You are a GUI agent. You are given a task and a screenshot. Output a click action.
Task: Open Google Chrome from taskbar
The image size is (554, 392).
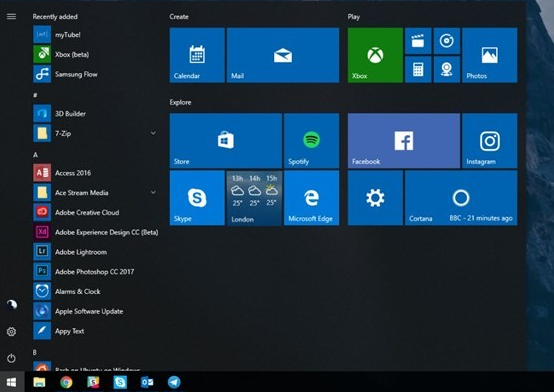click(66, 382)
